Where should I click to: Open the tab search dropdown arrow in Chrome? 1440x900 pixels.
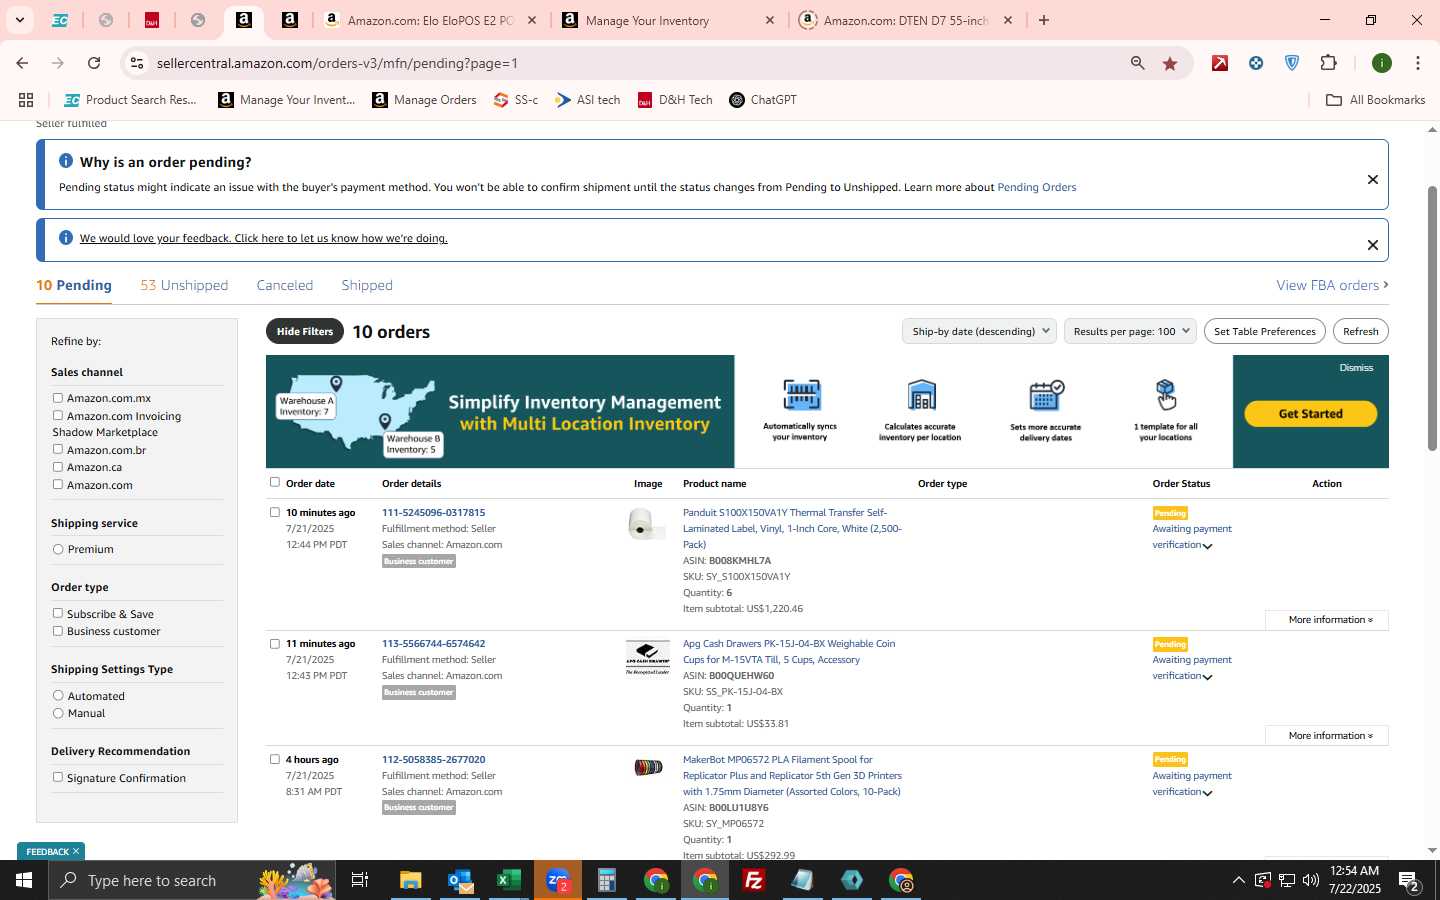pyautogui.click(x=19, y=20)
